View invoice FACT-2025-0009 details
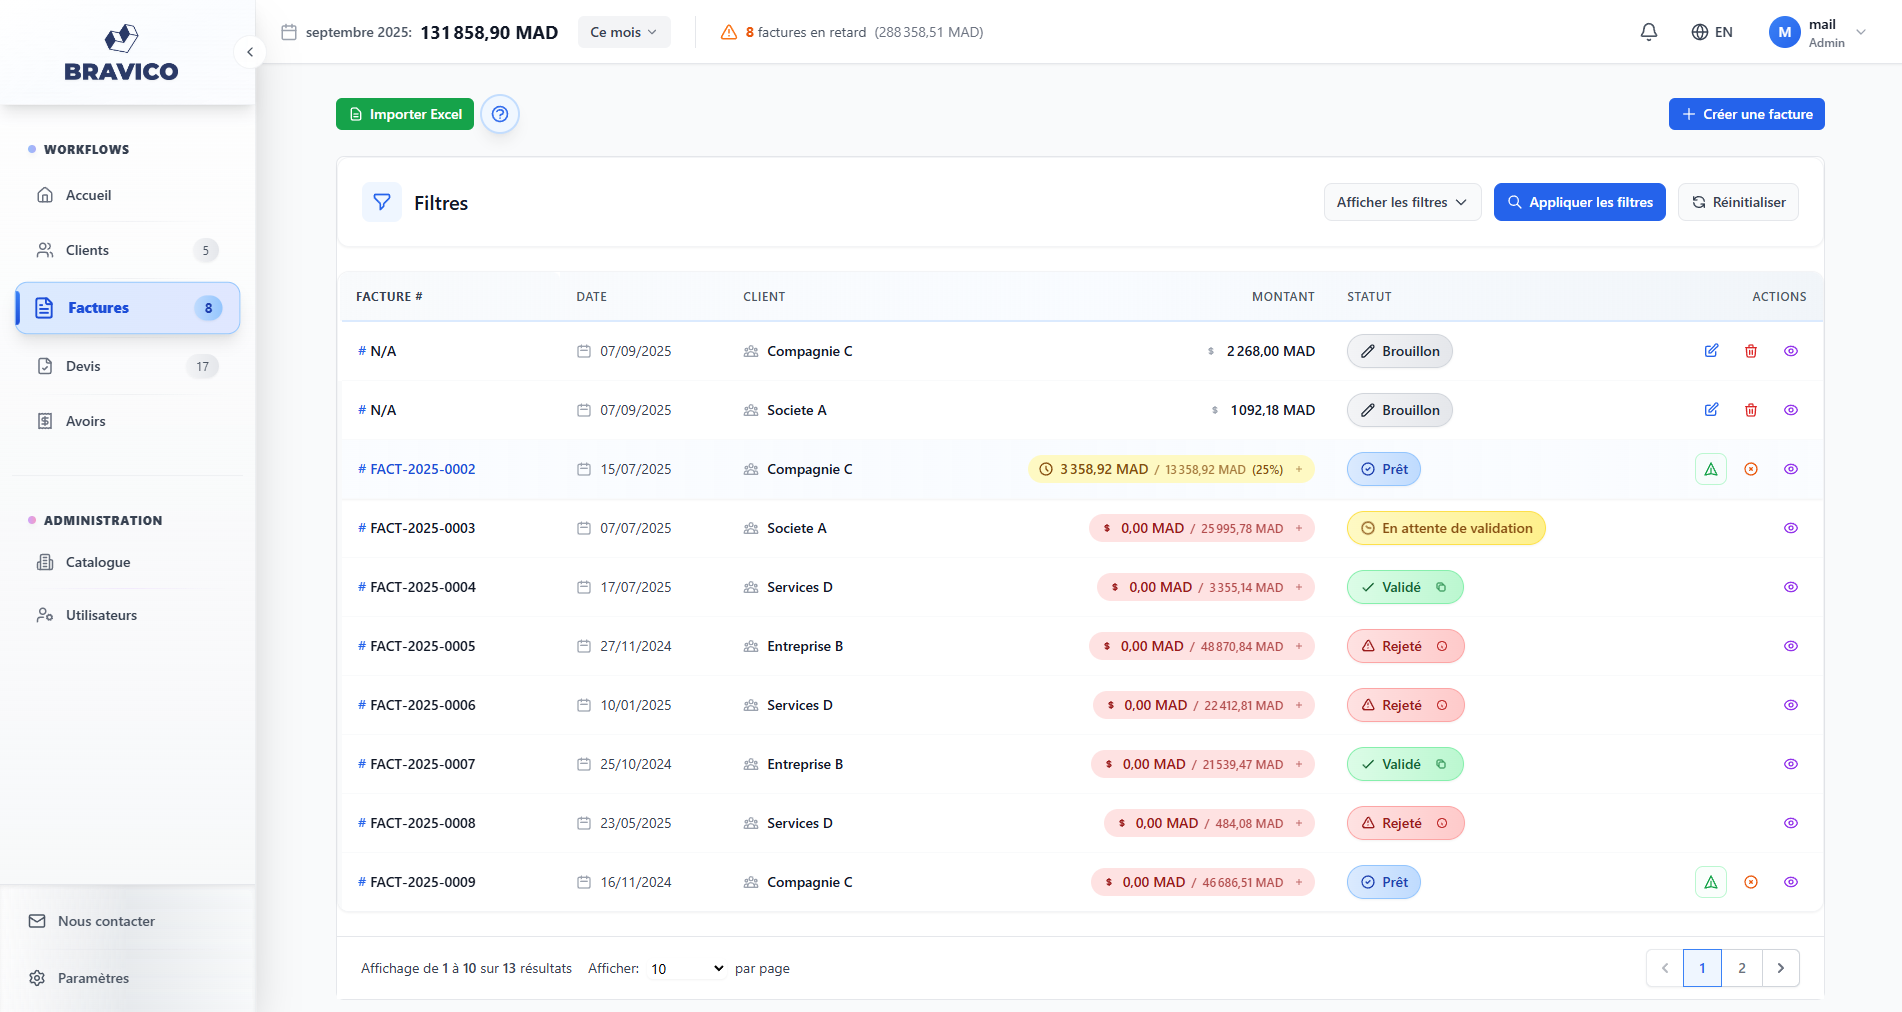The height and width of the screenshot is (1012, 1902). 1791,882
